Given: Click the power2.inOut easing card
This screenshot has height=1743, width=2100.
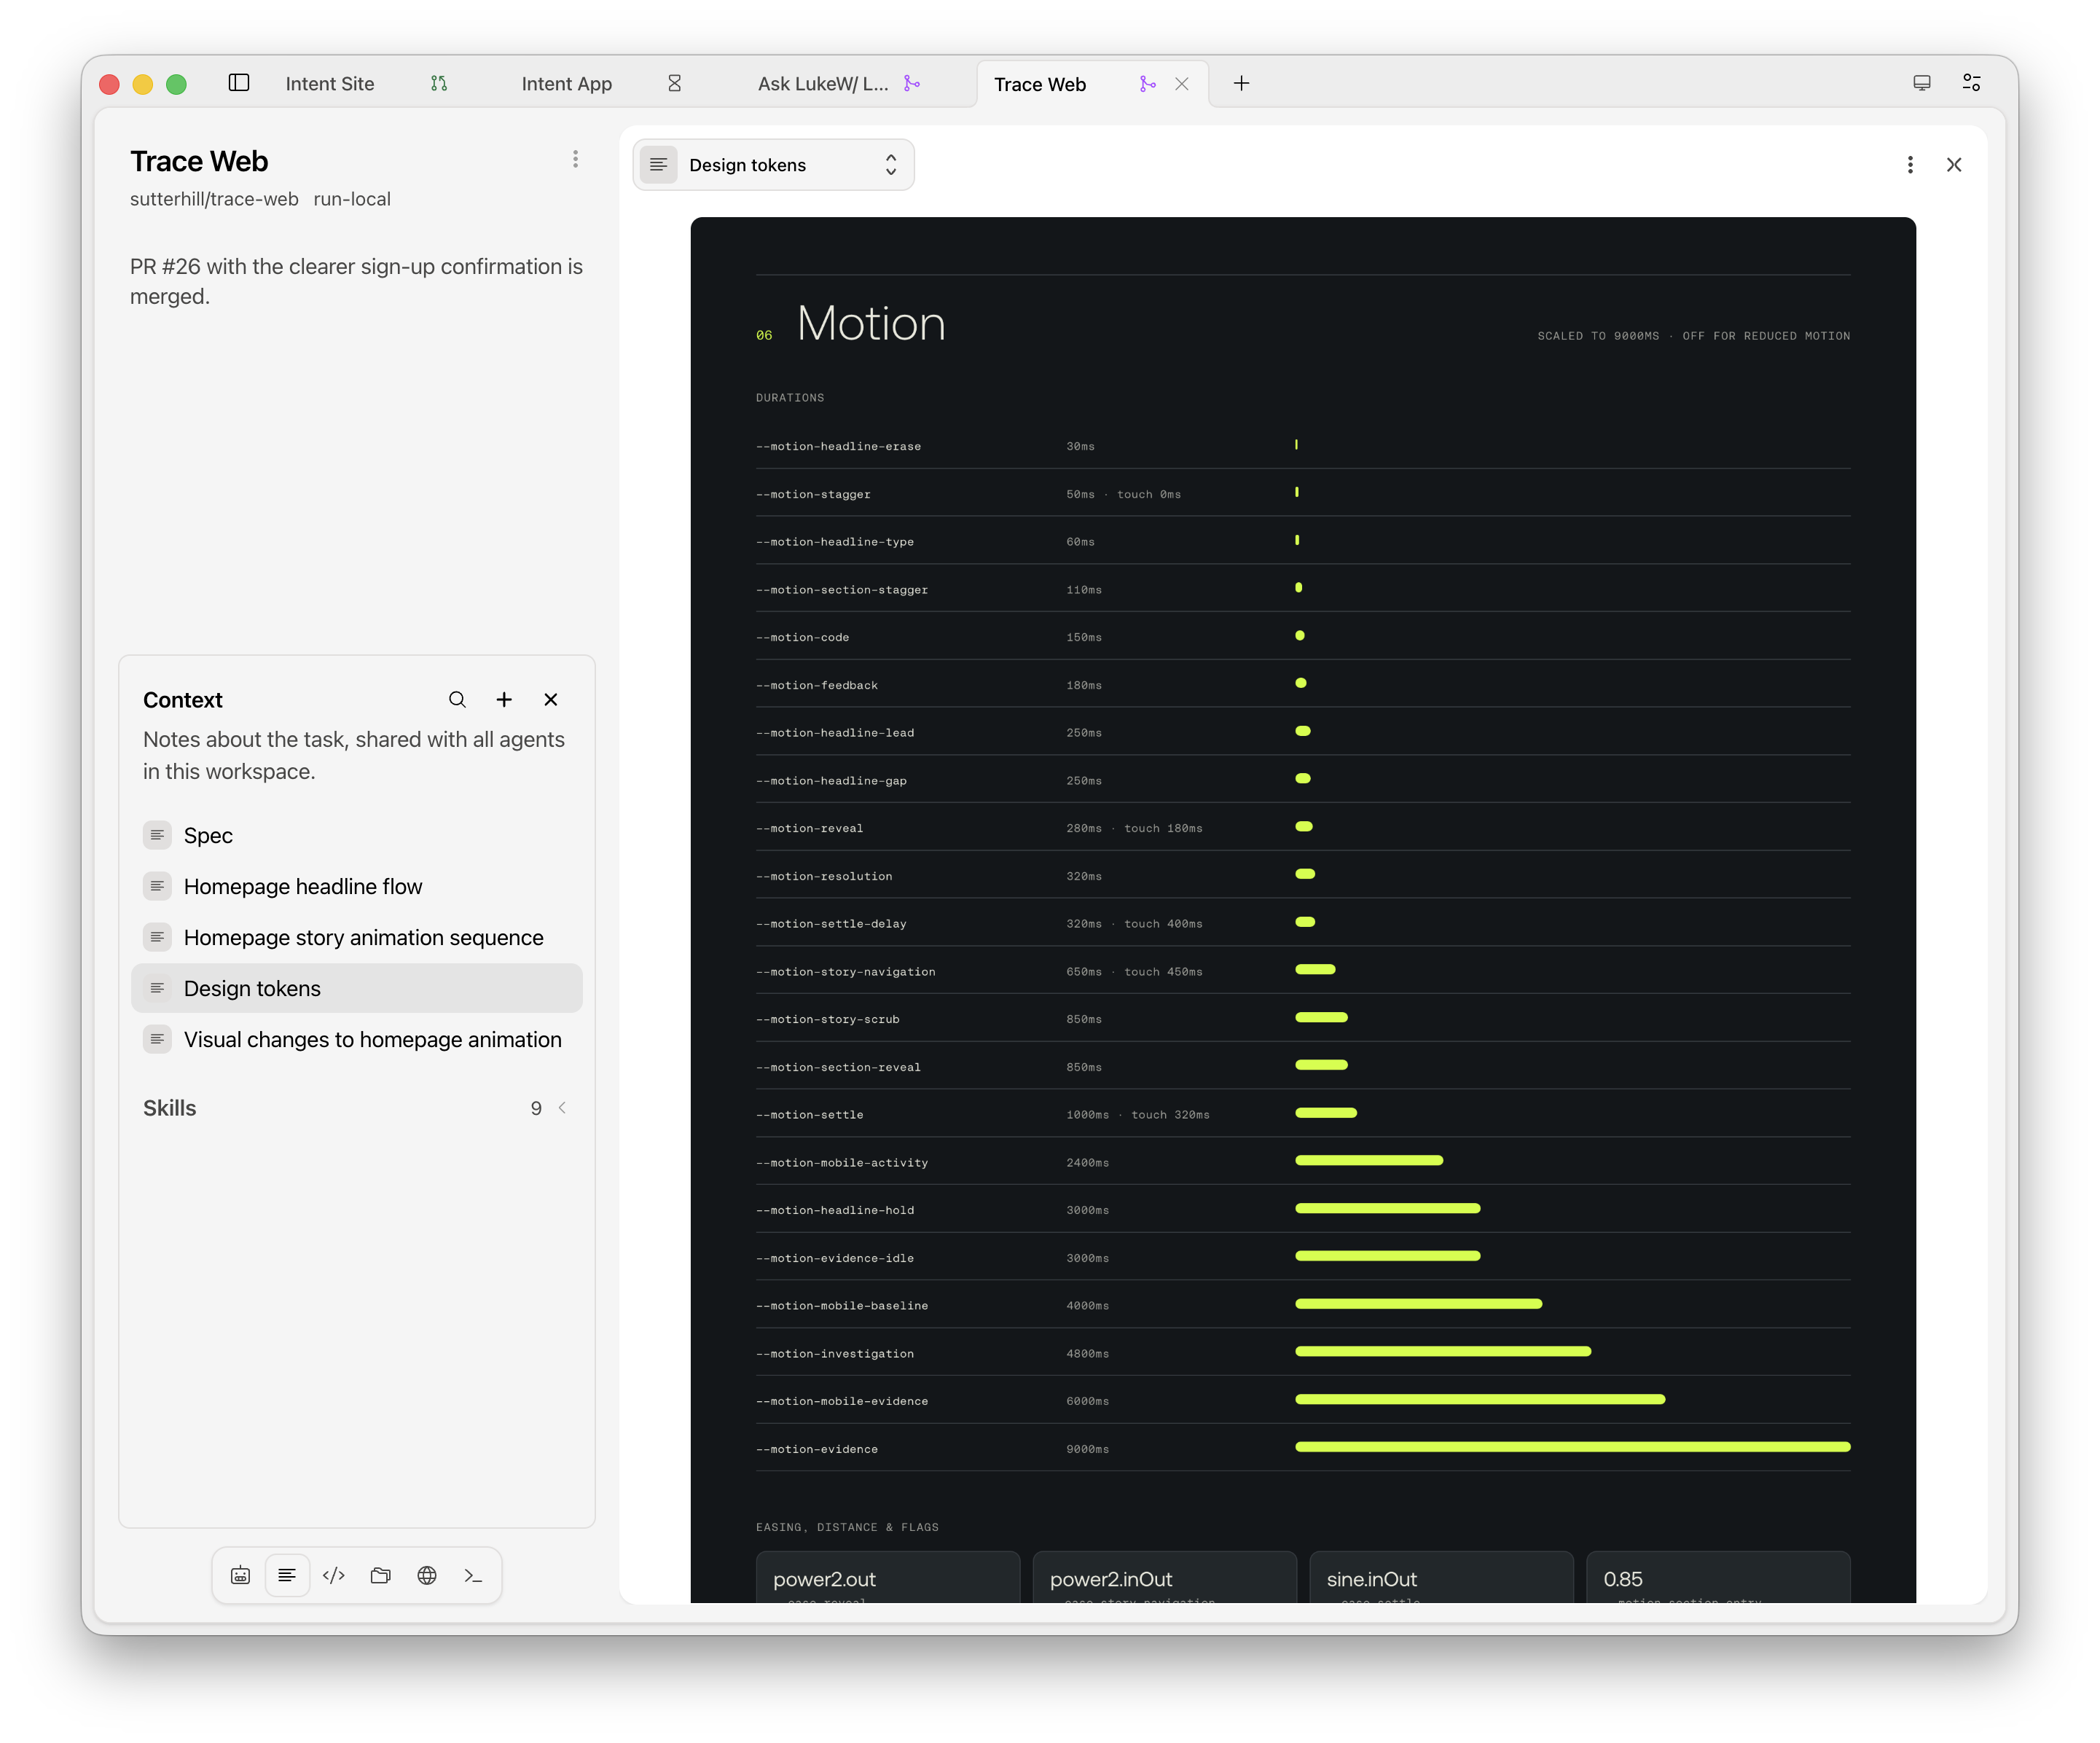Looking at the screenshot, I should click(x=1165, y=1578).
